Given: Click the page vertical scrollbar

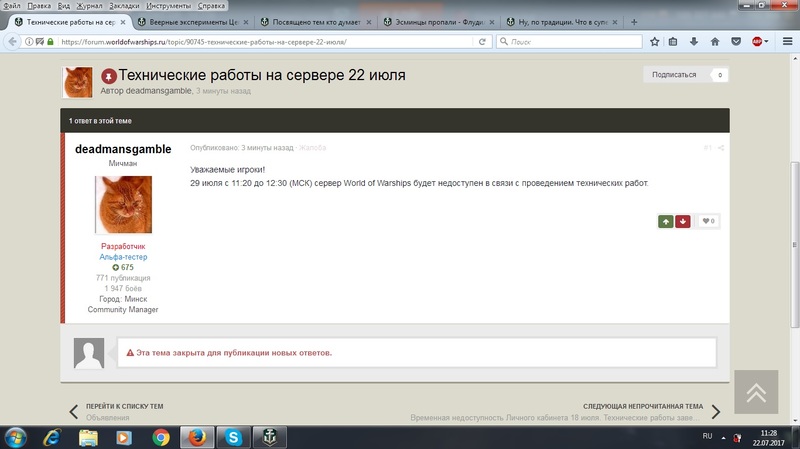Looking at the screenshot, I should point(795,244).
